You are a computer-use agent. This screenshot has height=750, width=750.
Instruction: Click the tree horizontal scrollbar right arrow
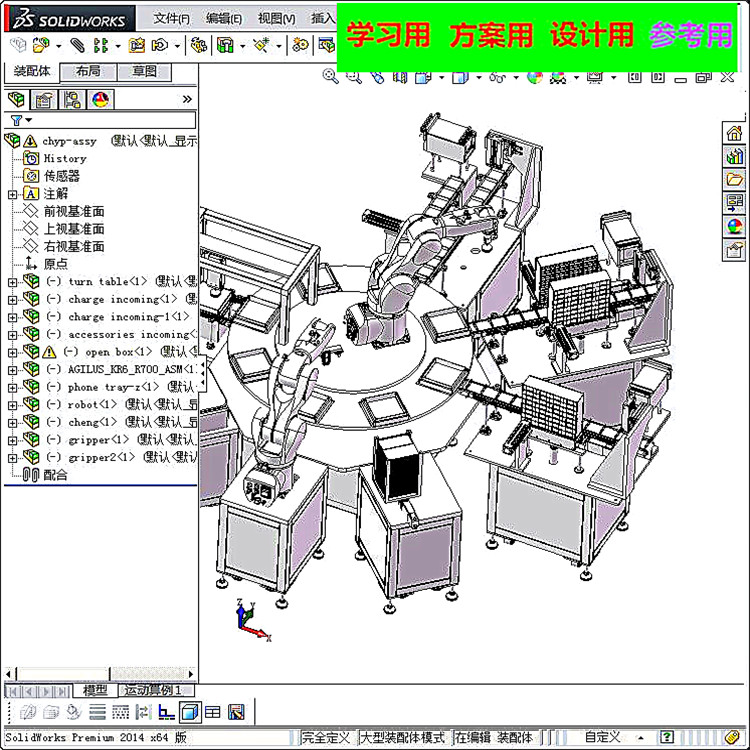191,674
